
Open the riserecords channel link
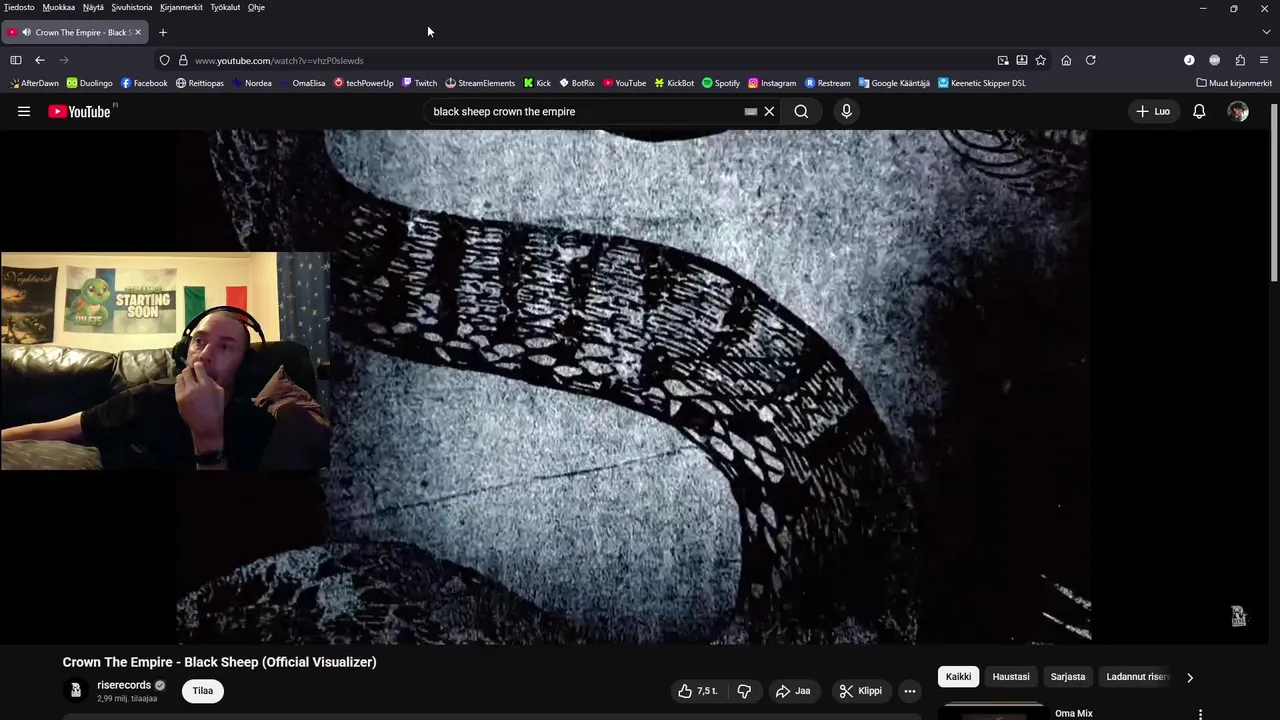point(124,685)
